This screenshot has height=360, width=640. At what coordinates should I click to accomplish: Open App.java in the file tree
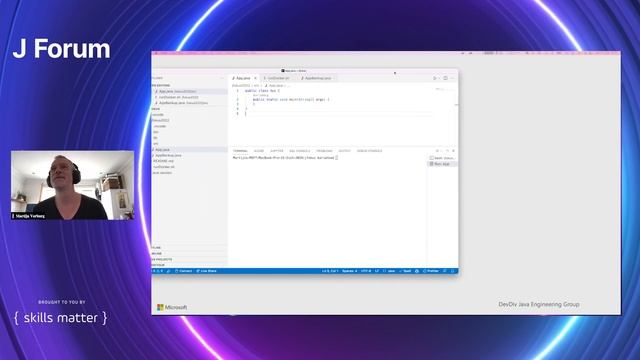pos(189,150)
